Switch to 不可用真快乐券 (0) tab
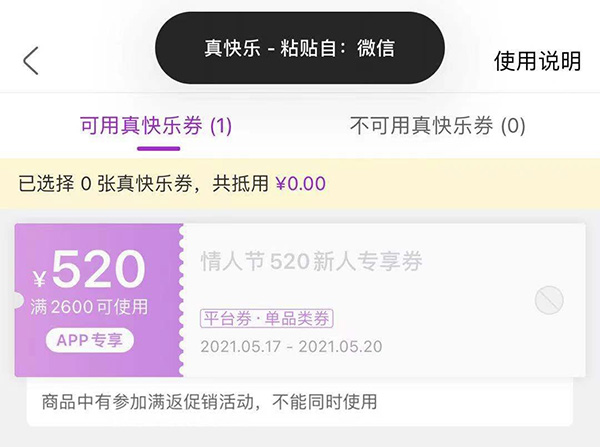 tap(438, 126)
